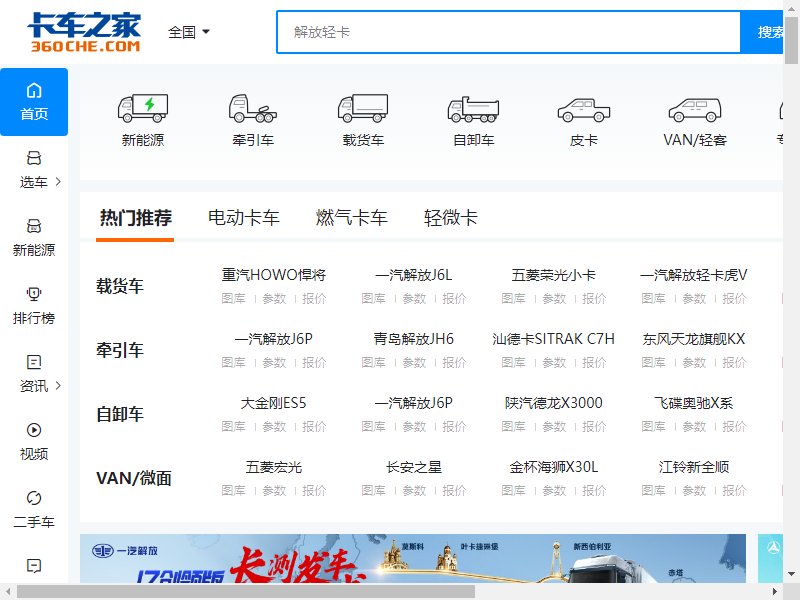Expand the 选车 chevron arrow
This screenshot has height=600, width=800.
(58, 181)
